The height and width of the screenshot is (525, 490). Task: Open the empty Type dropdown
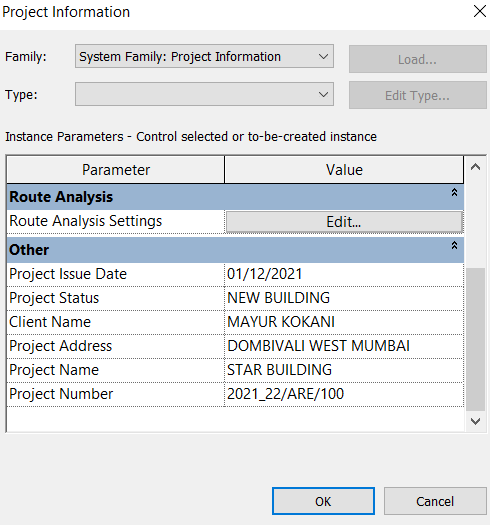pyautogui.click(x=204, y=94)
